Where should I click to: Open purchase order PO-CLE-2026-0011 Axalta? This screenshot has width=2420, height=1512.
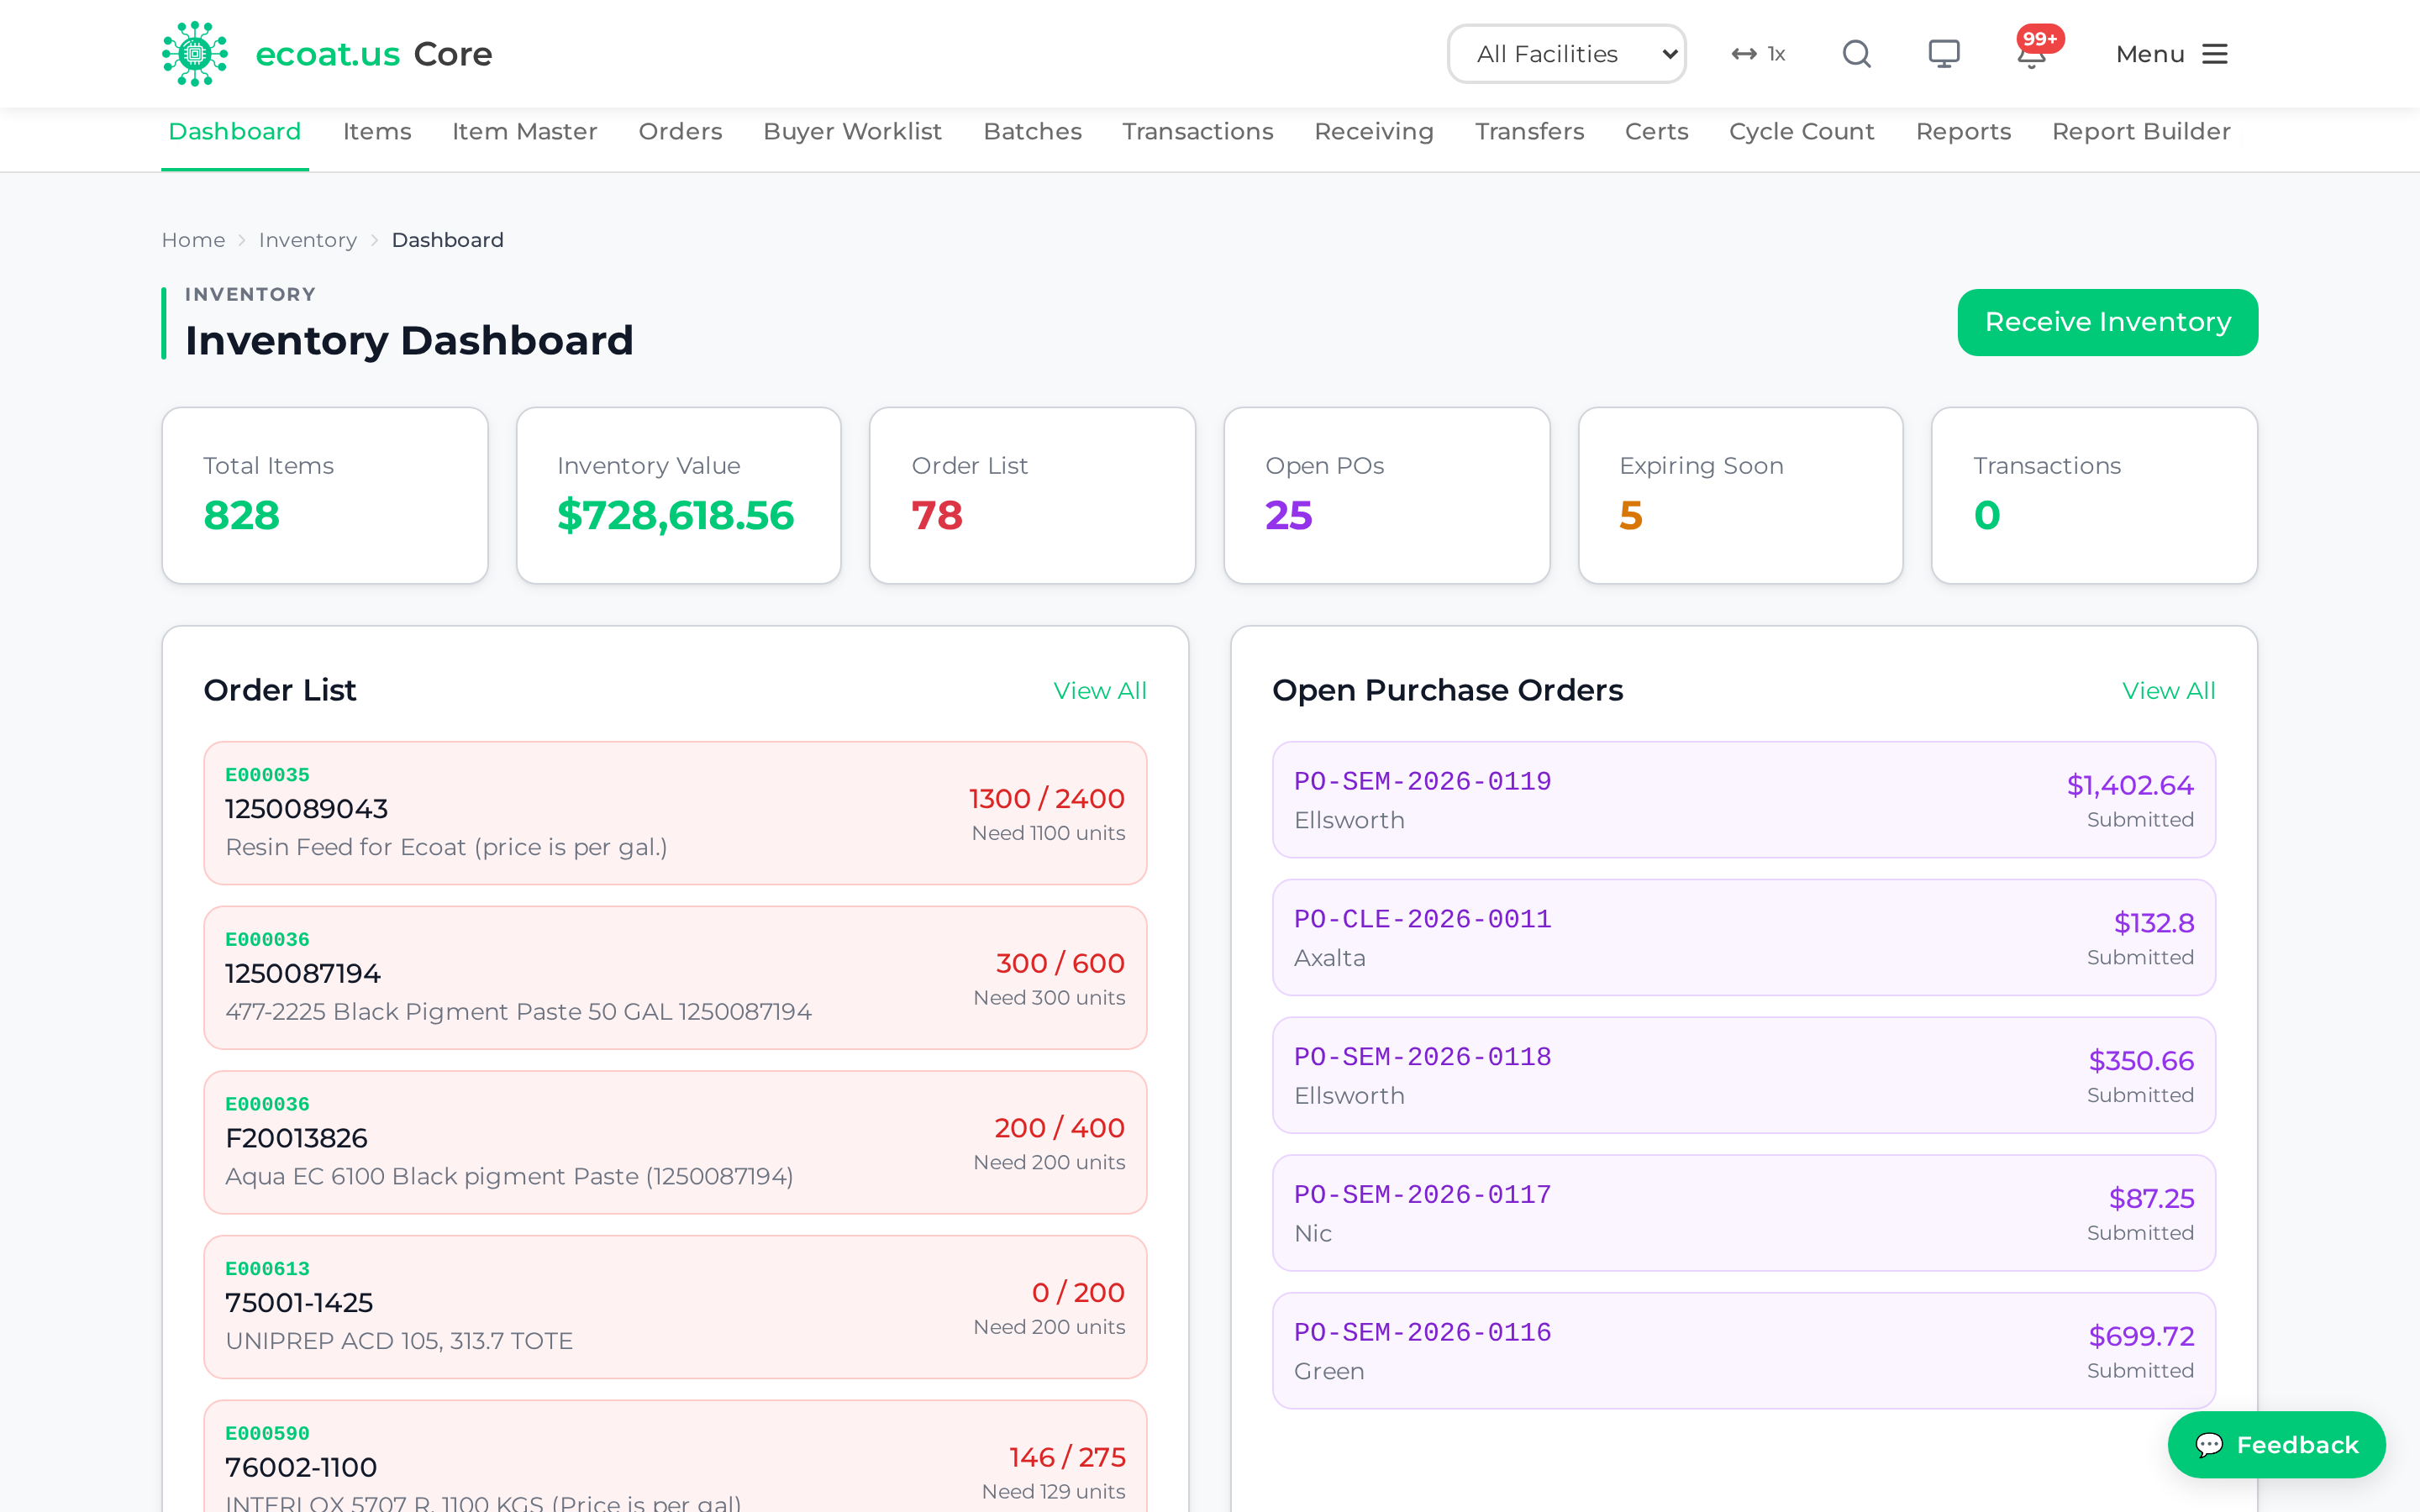[x=1743, y=937]
